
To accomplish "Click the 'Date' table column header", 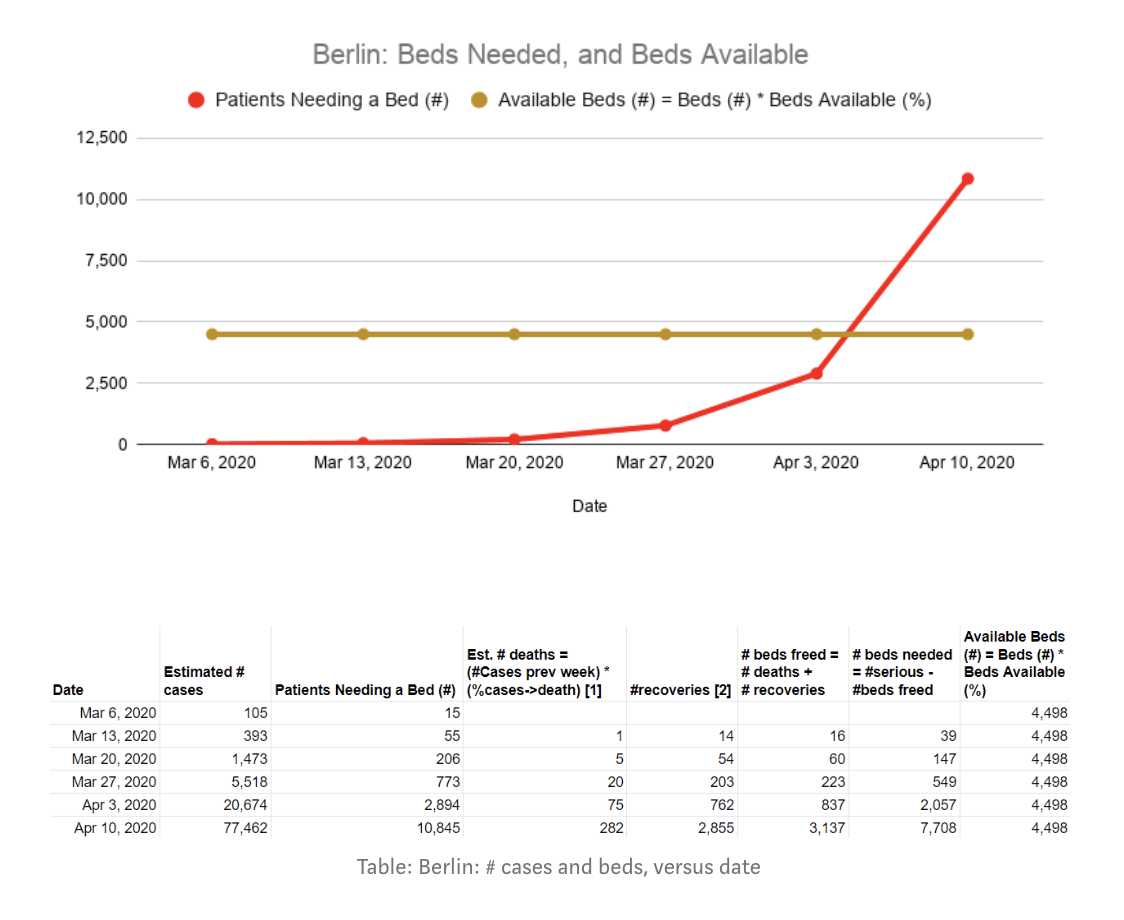I will pyautogui.click(x=68, y=690).
